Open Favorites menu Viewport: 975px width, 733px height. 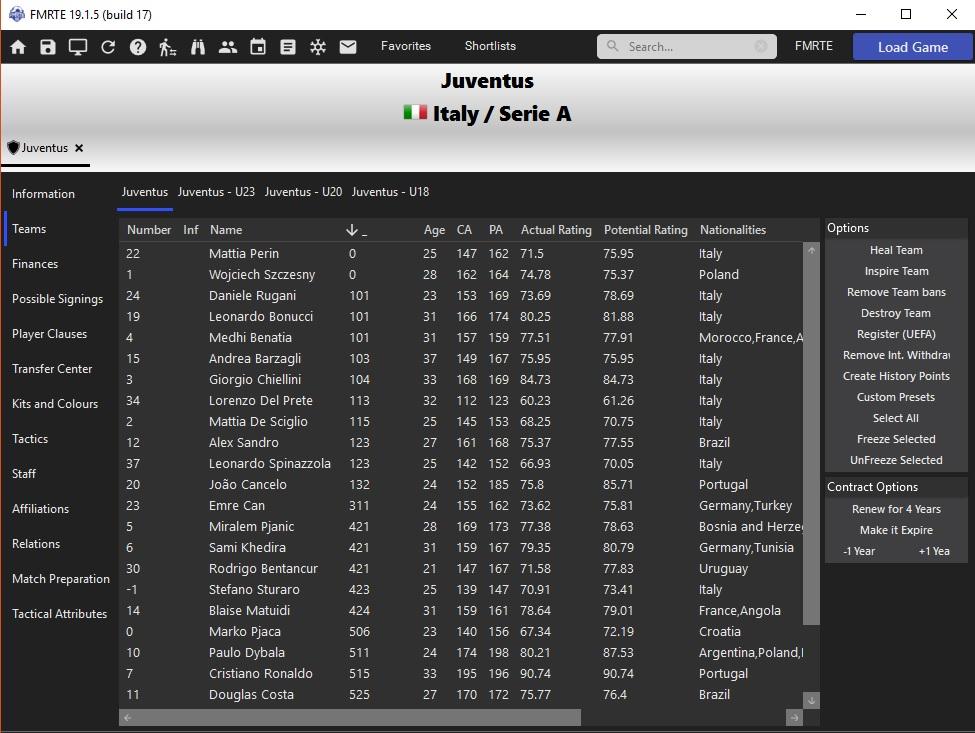[x=405, y=46]
